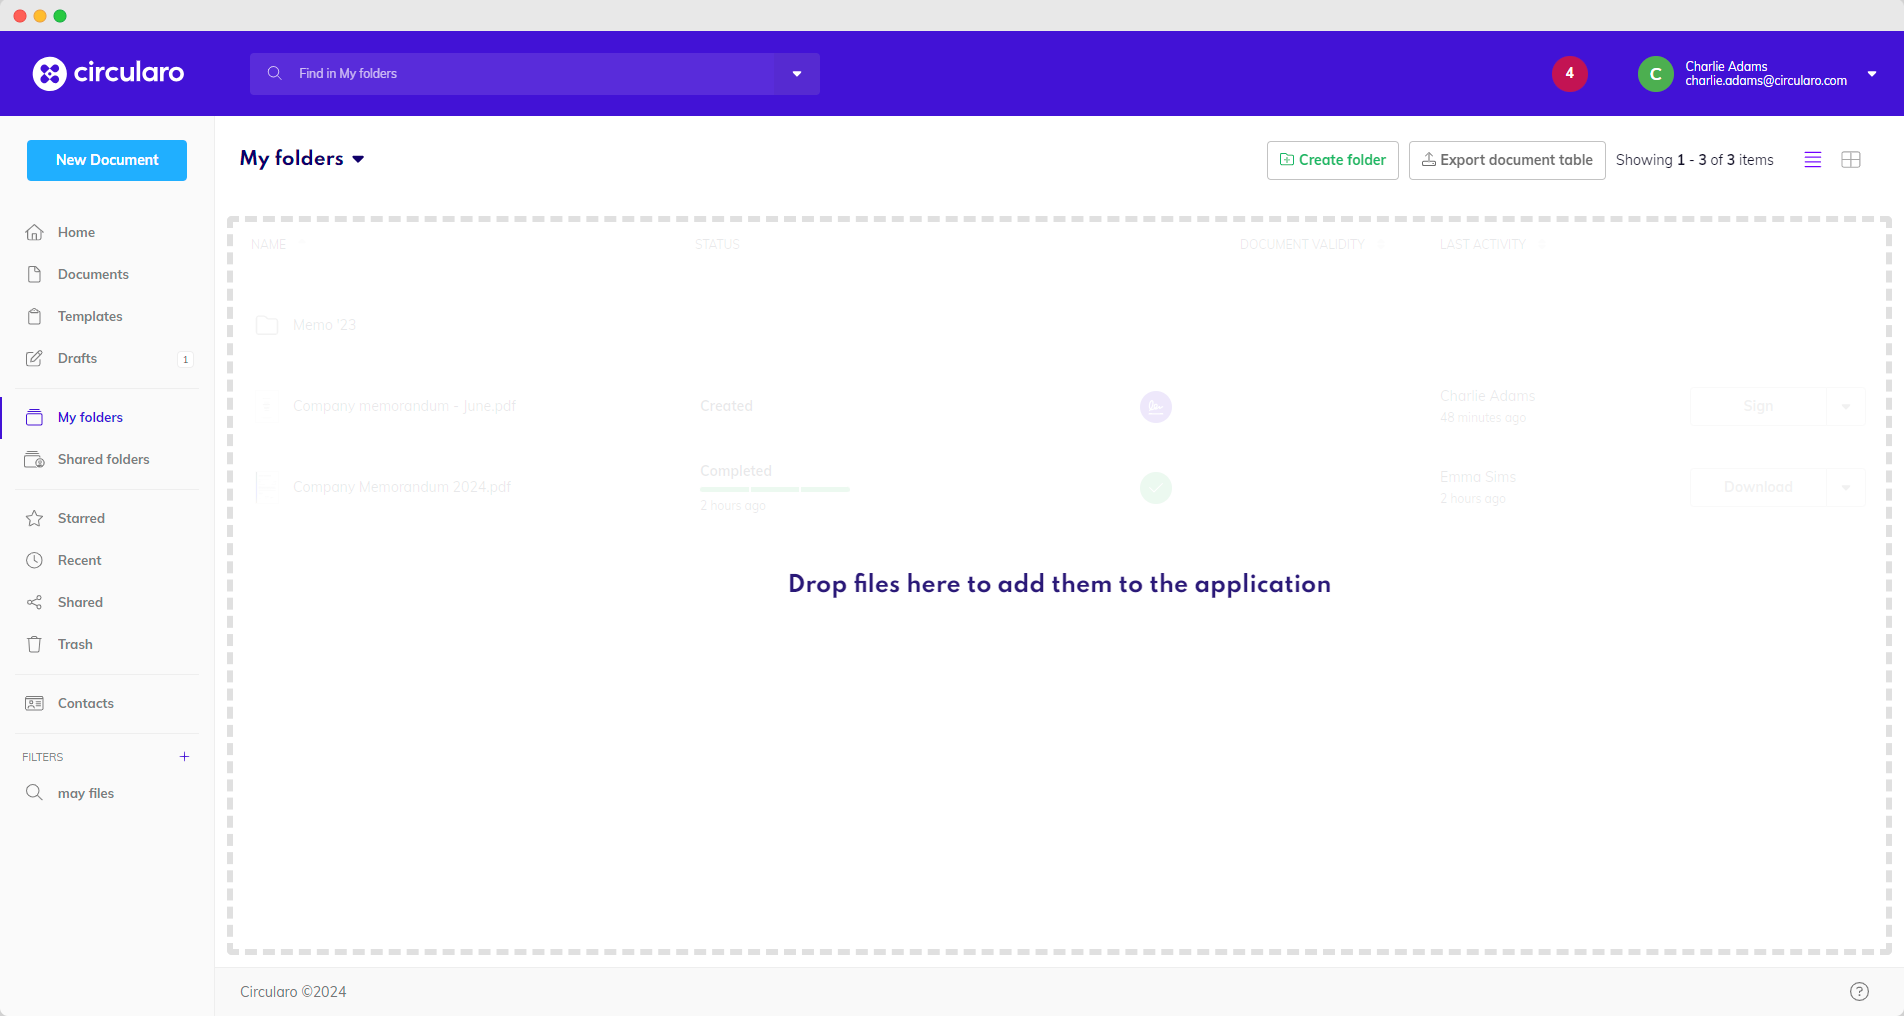This screenshot has height=1016, width=1904.
Task: Go to Shared folders in sidebar
Action: coord(103,459)
